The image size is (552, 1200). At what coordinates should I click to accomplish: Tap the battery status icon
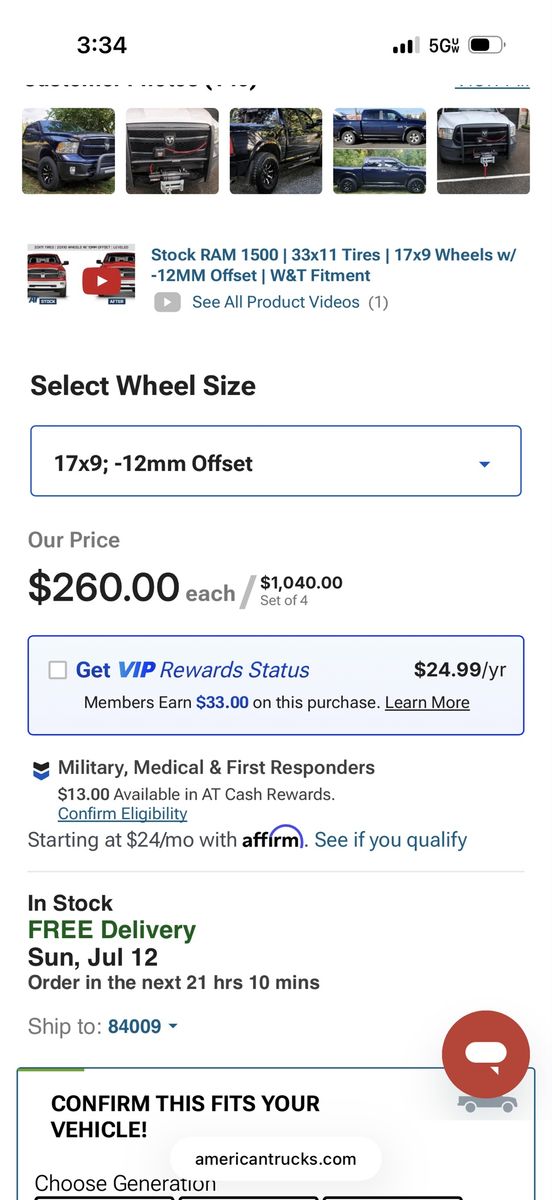tap(487, 45)
